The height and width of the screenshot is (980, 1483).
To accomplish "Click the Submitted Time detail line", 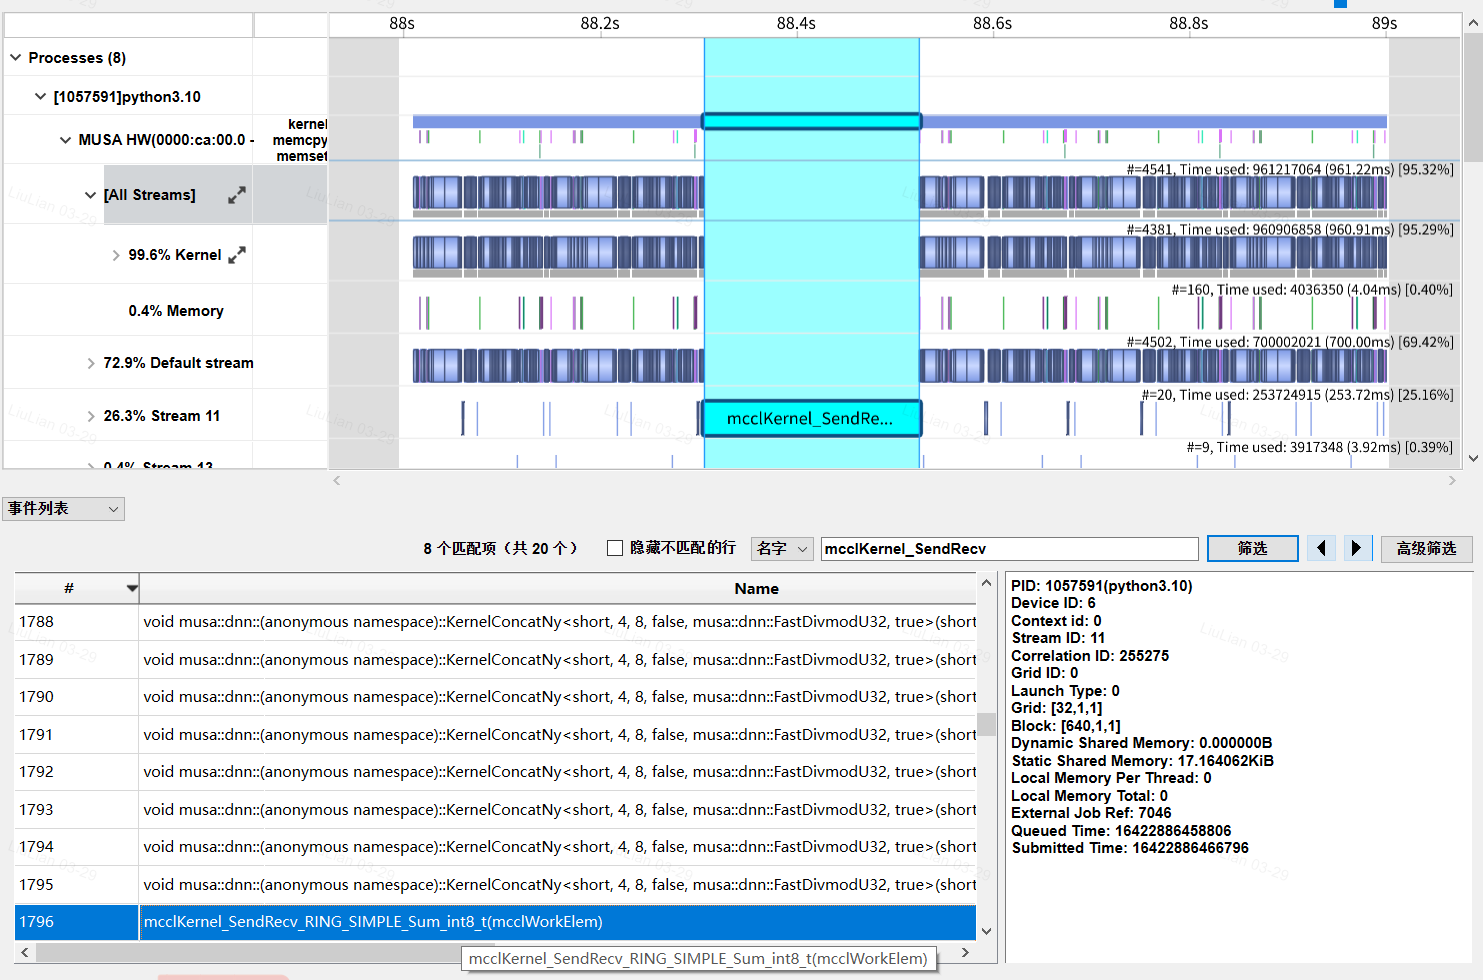I will click(x=1130, y=848).
